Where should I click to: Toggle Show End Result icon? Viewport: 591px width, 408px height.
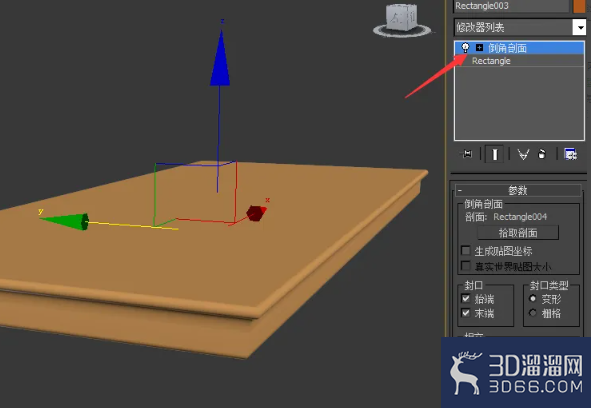coord(495,154)
